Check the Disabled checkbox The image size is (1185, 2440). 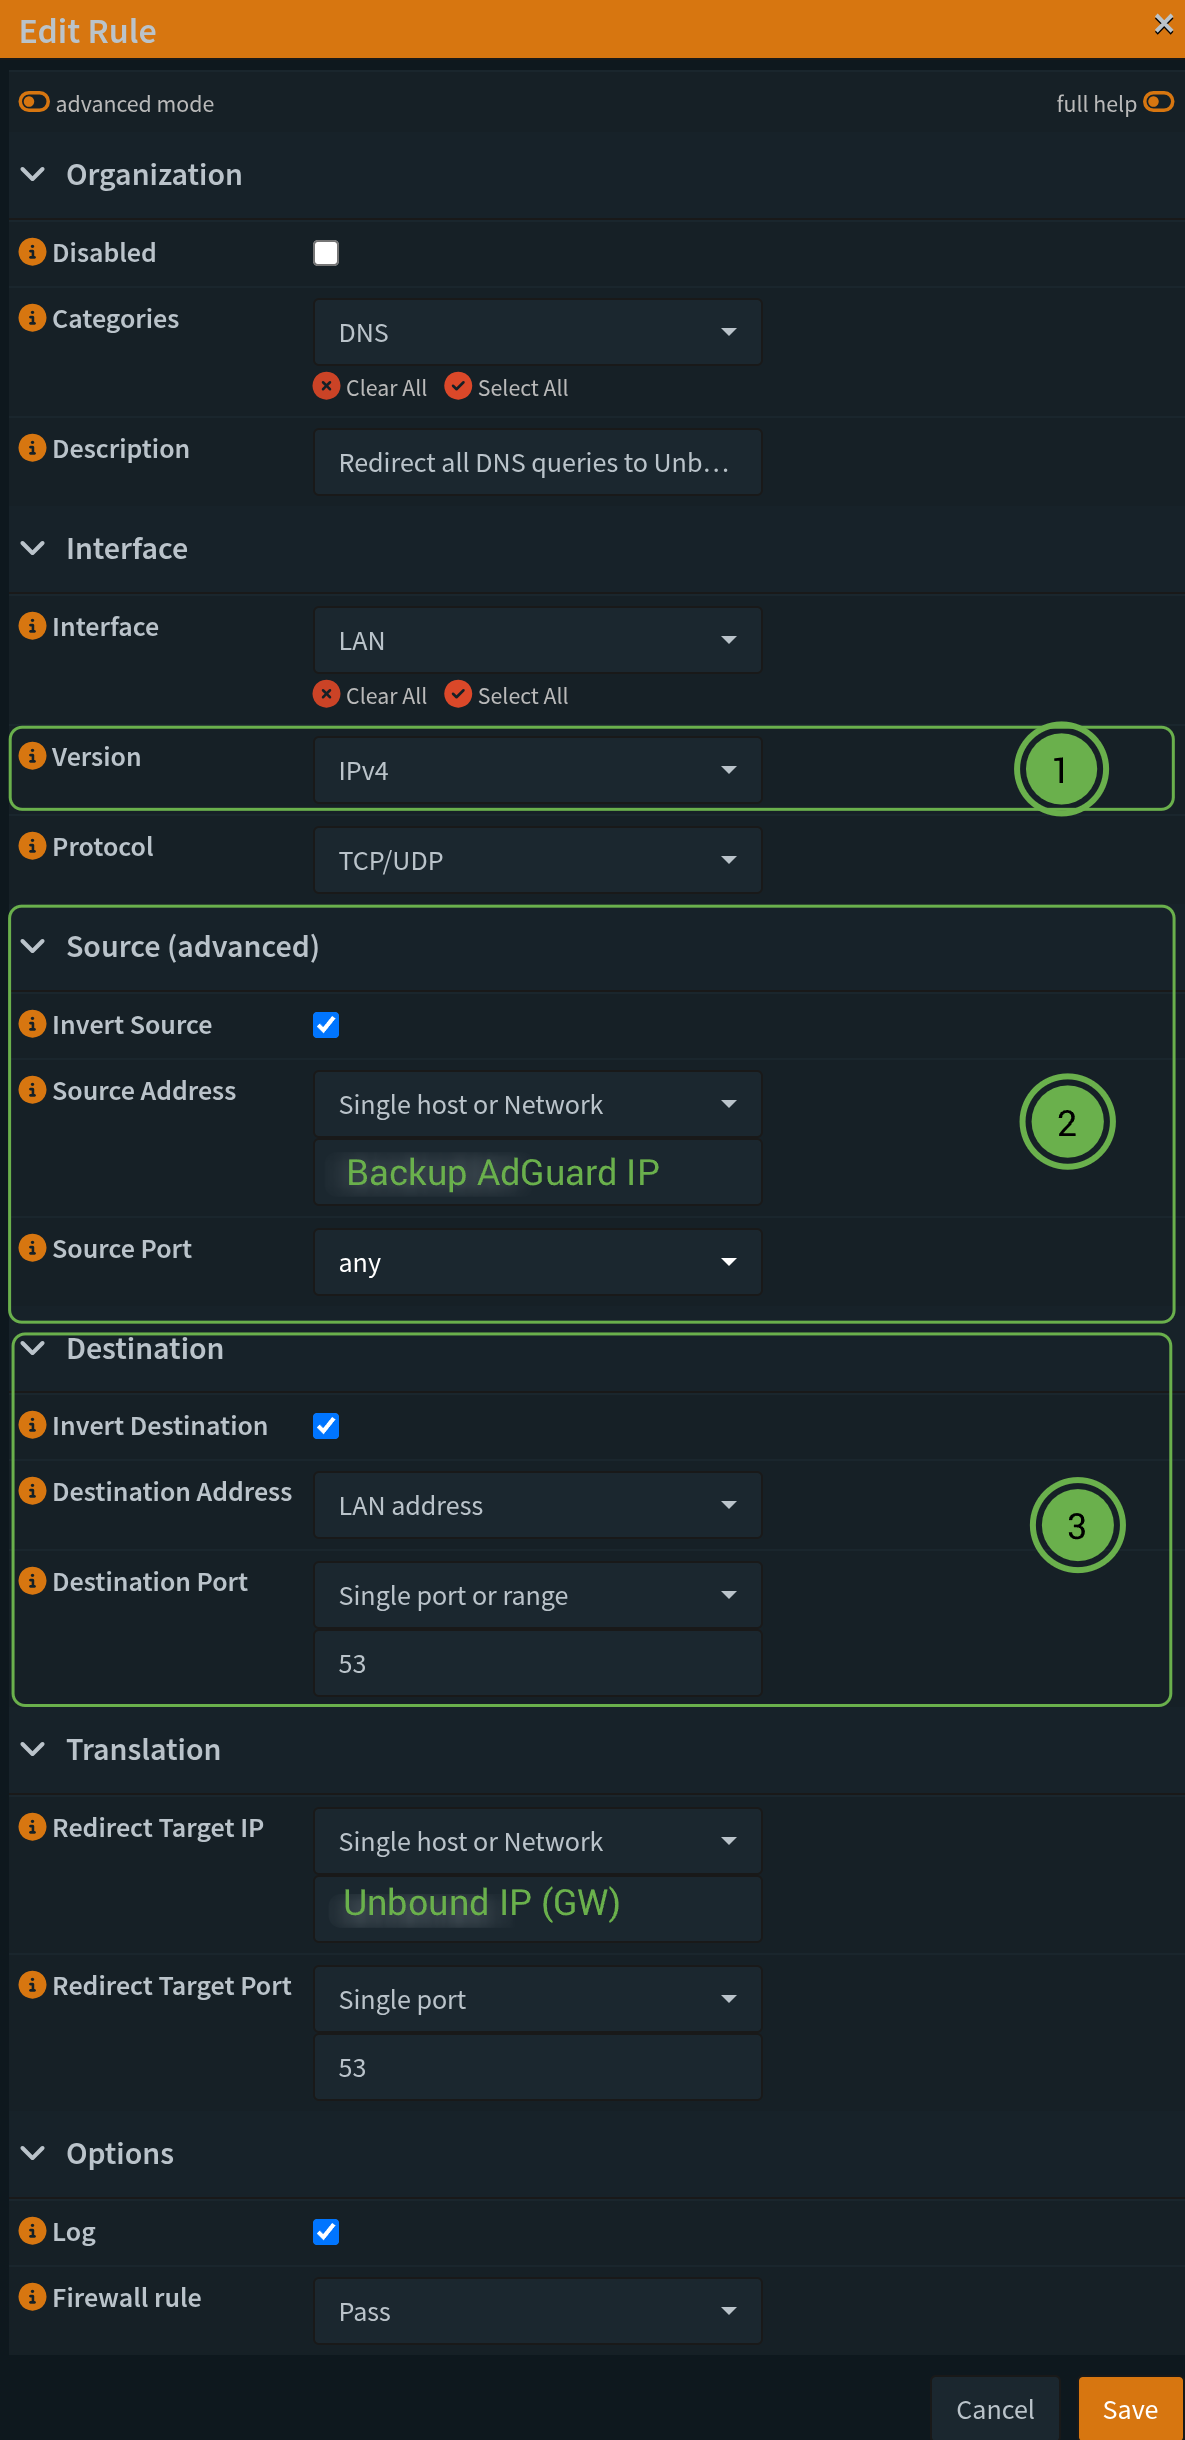click(x=326, y=253)
